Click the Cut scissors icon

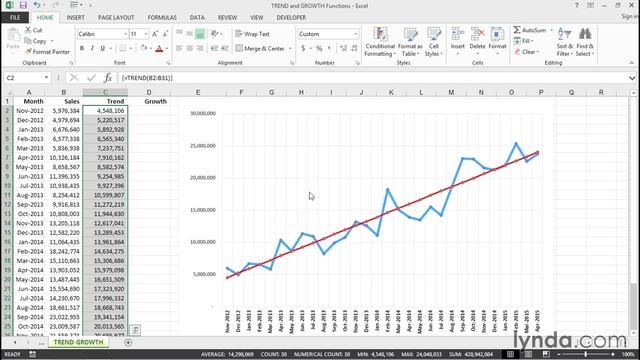tap(28, 30)
